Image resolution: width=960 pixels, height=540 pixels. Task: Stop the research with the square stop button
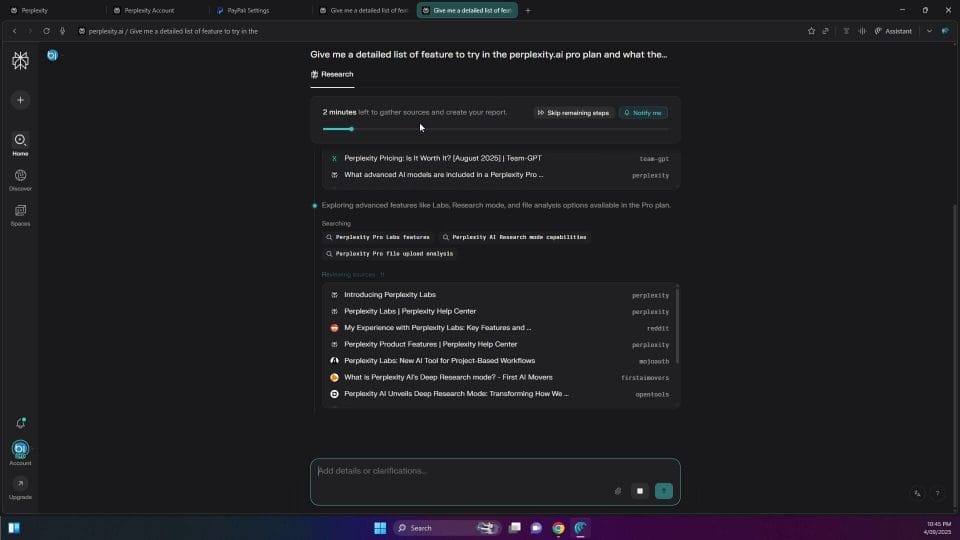pos(640,491)
